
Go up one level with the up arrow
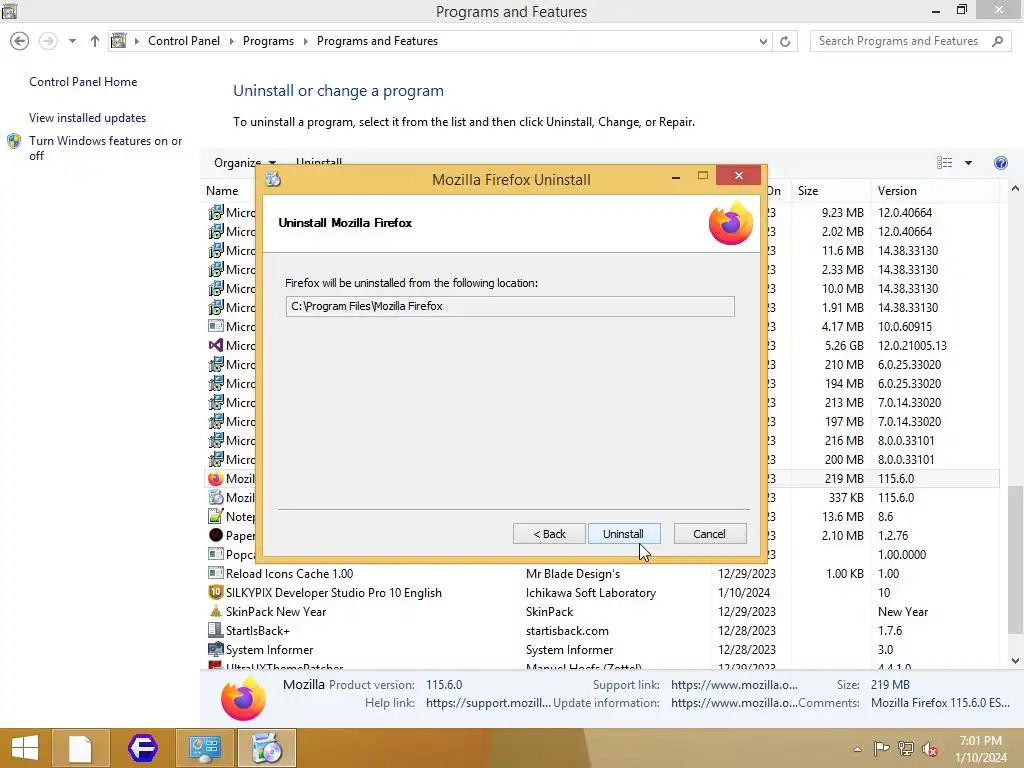click(x=95, y=41)
